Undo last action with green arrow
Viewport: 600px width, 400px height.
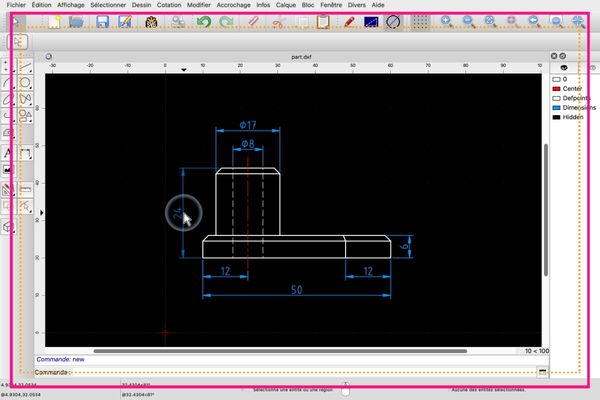click(204, 21)
